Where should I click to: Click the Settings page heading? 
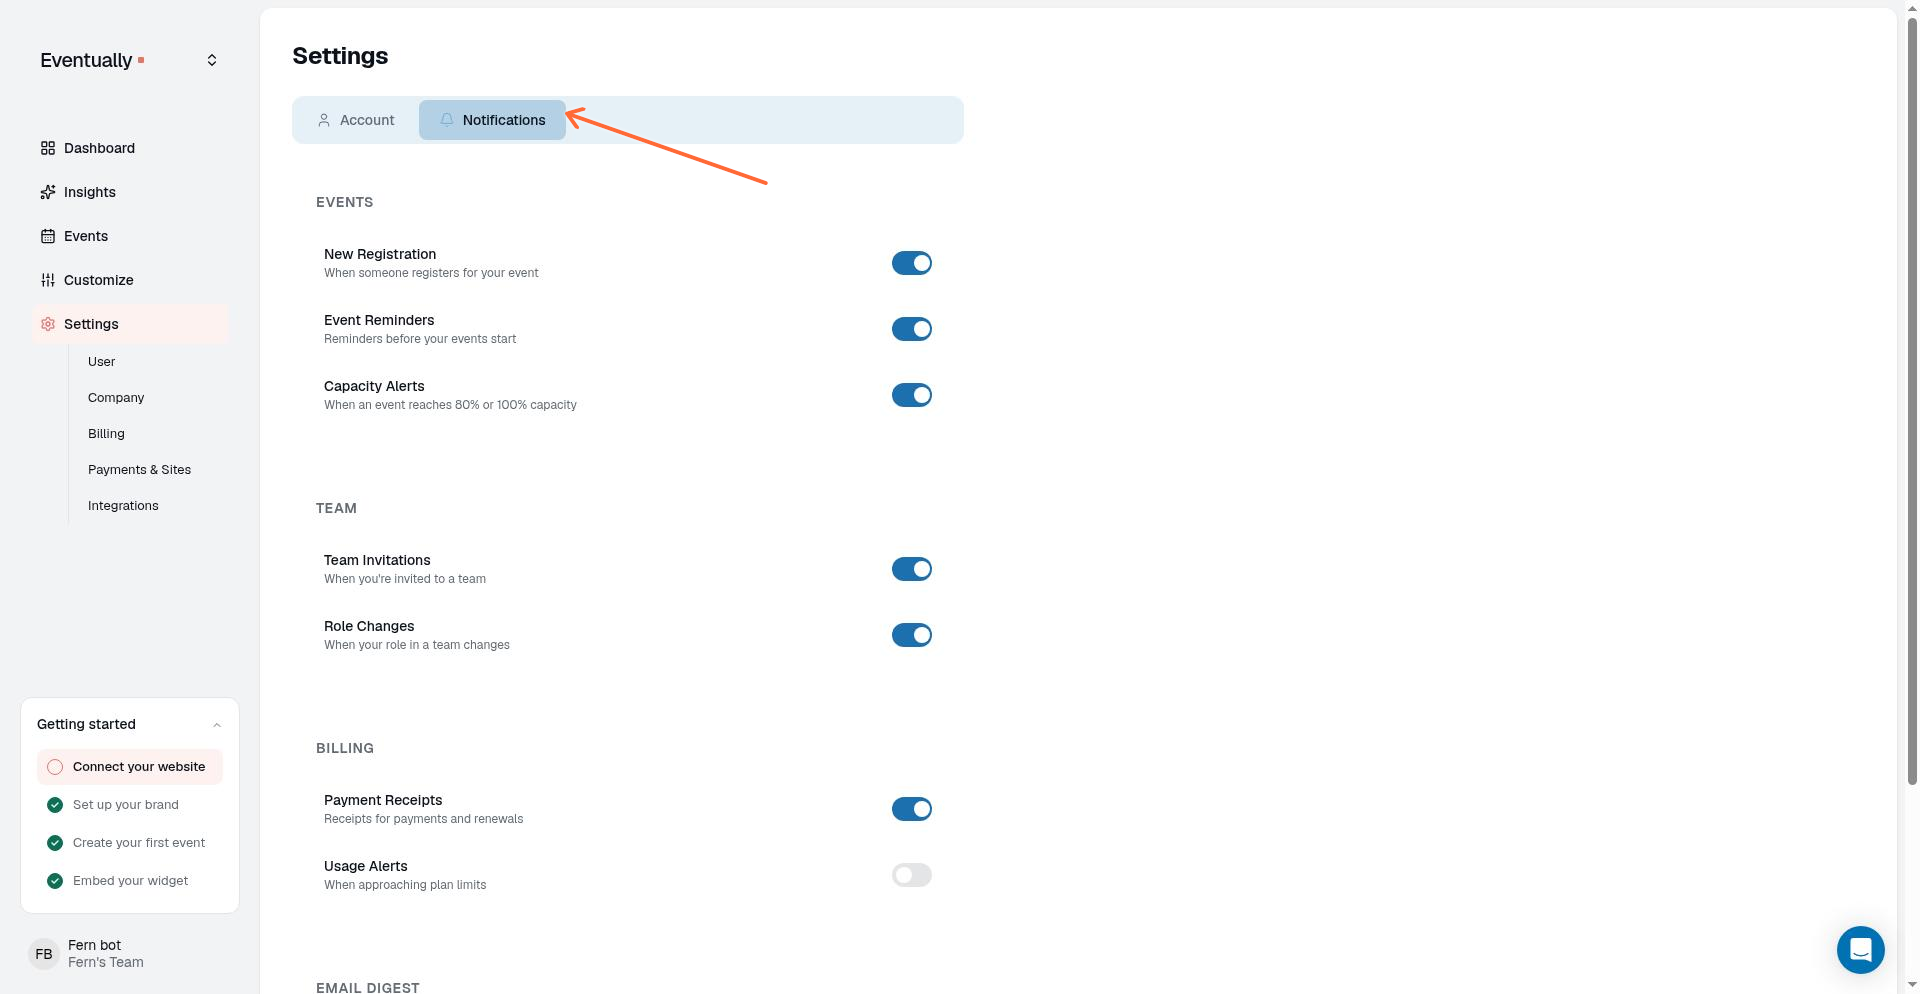point(340,56)
